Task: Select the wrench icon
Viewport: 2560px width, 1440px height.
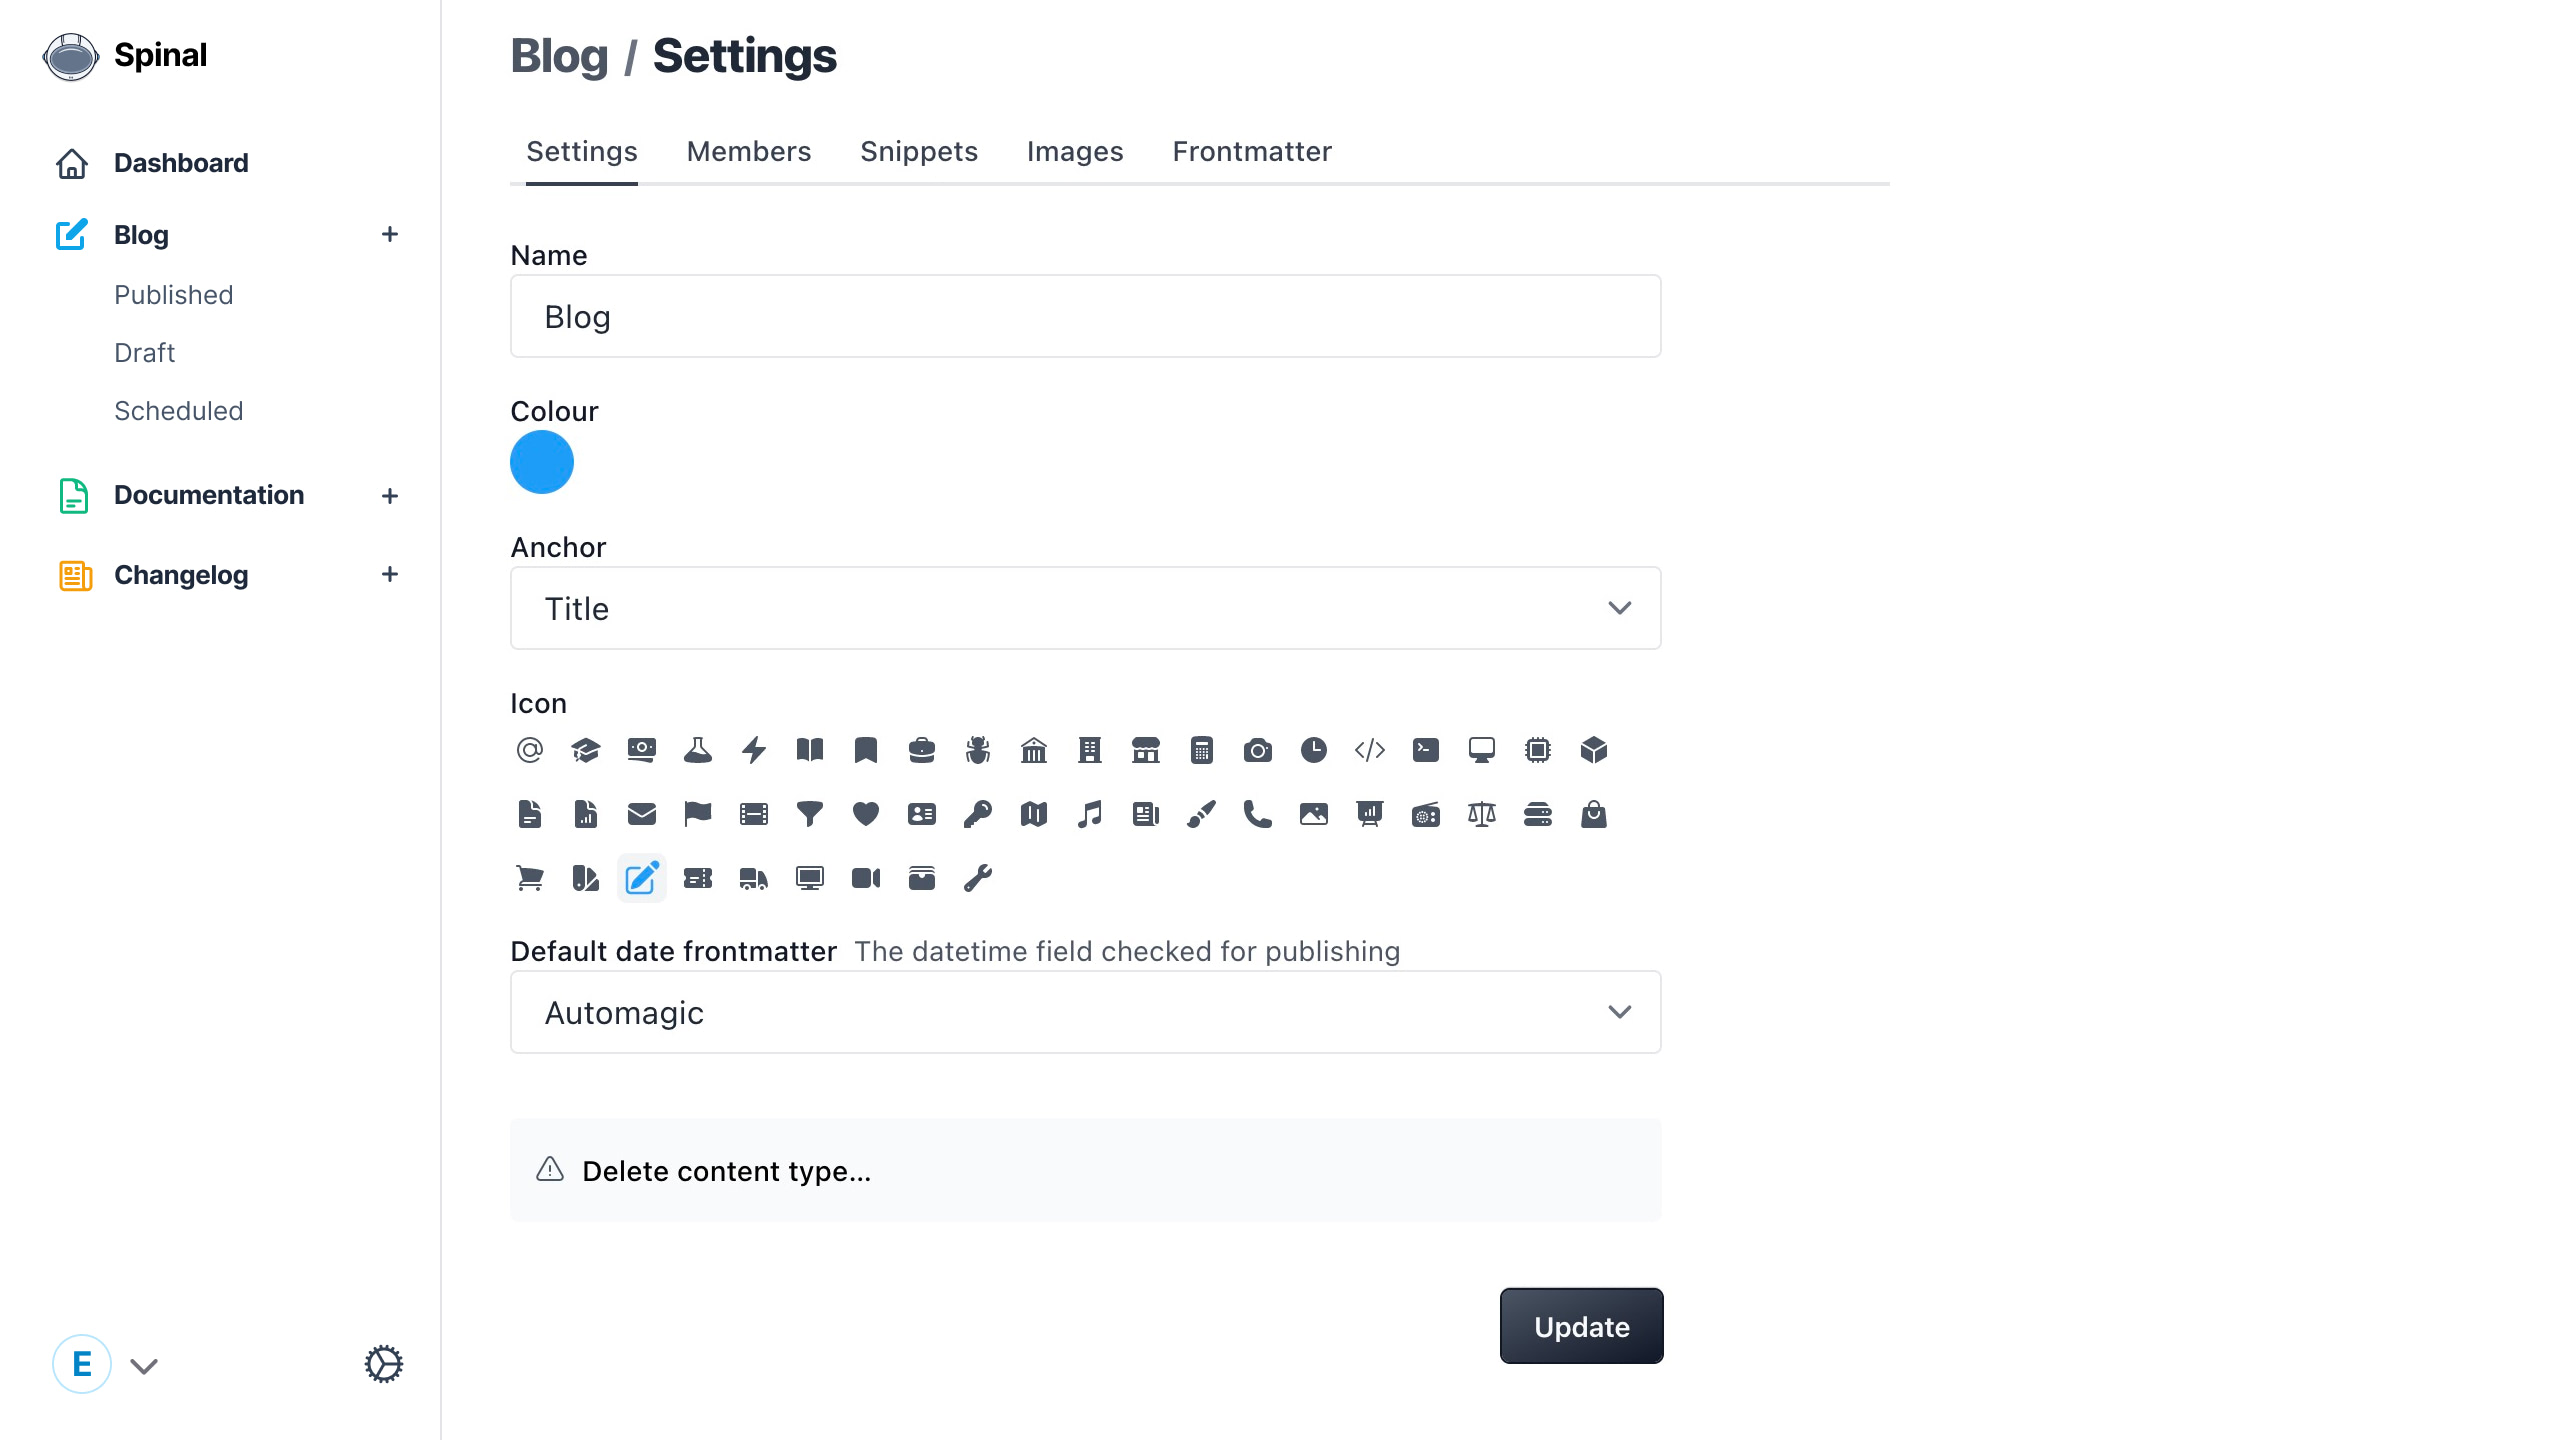Action: click(x=978, y=878)
